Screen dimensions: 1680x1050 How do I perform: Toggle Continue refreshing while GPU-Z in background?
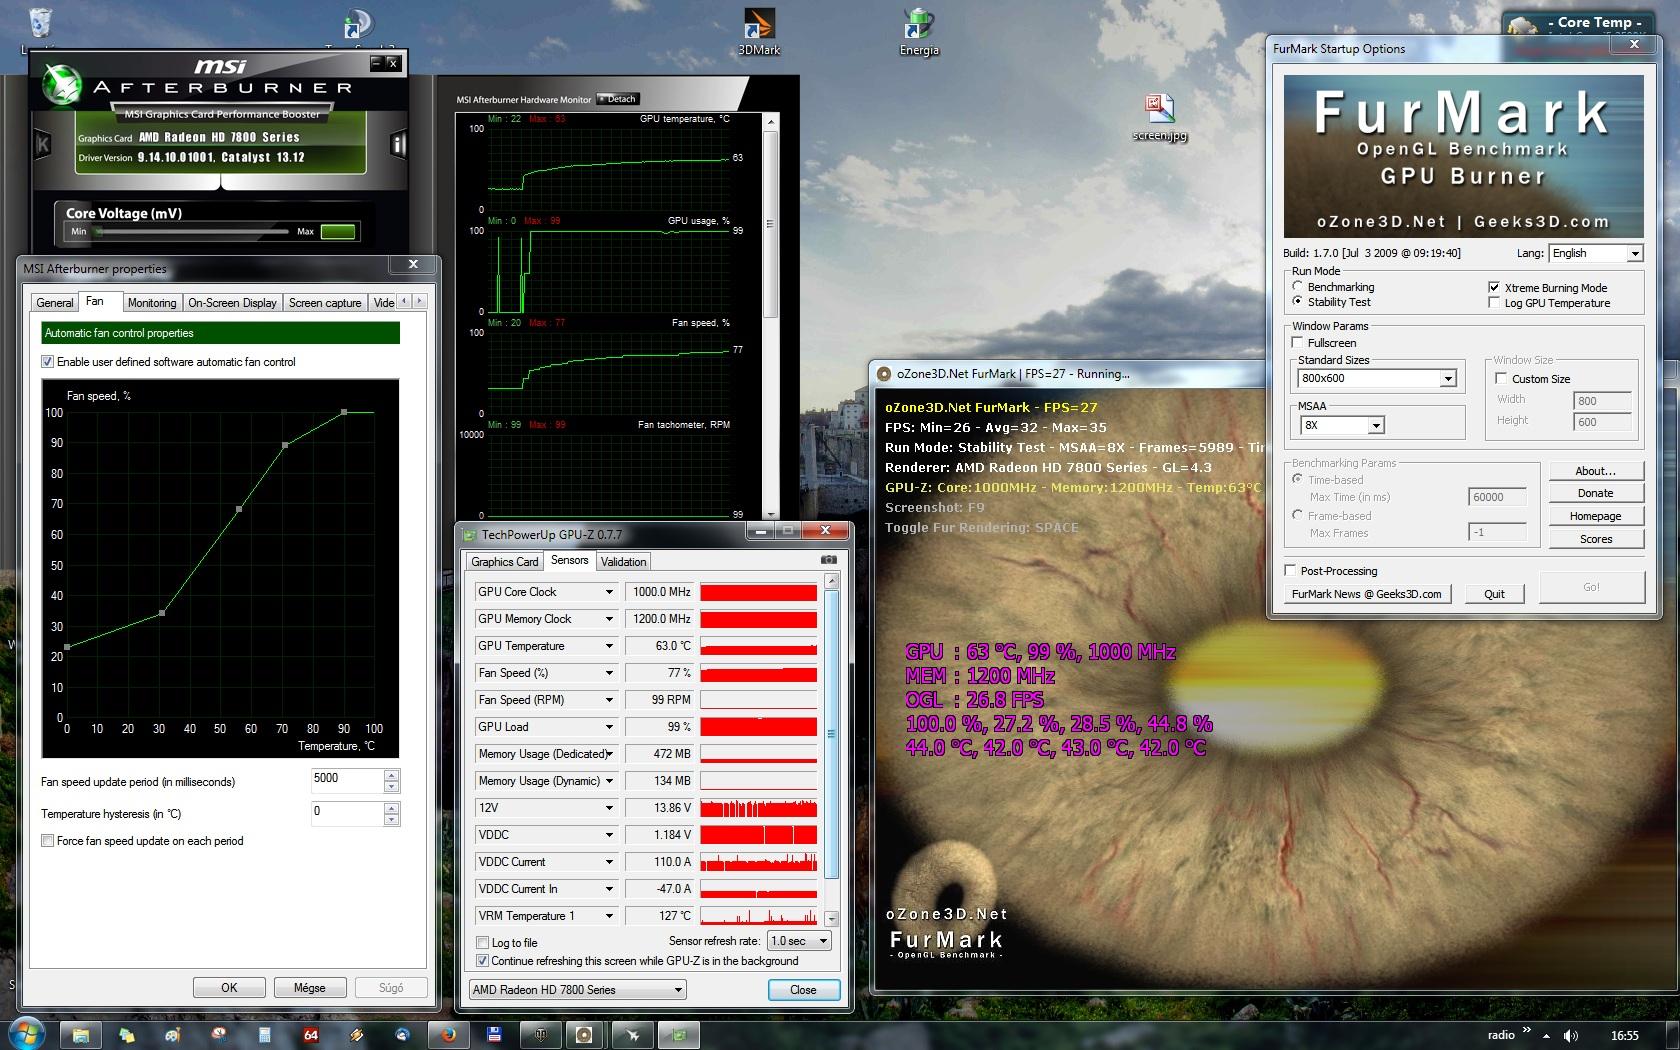[483, 961]
